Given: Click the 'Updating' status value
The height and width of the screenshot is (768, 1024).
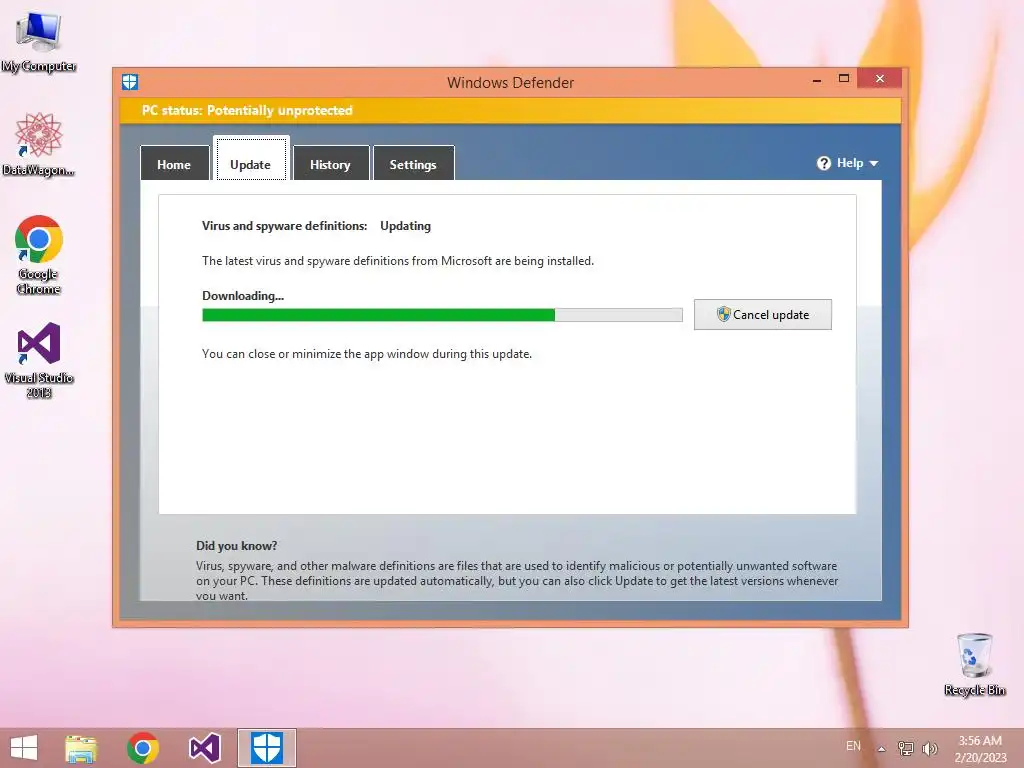Looking at the screenshot, I should coord(406,226).
